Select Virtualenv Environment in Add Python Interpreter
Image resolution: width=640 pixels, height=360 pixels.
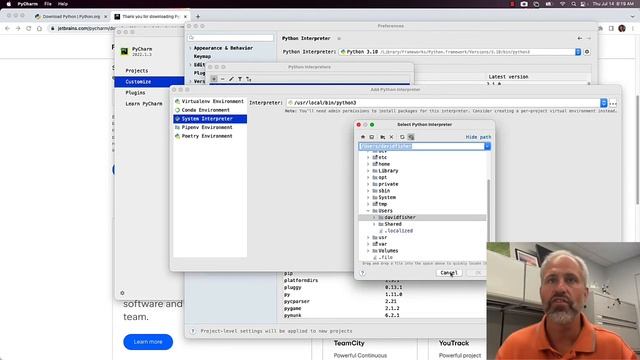click(x=209, y=101)
